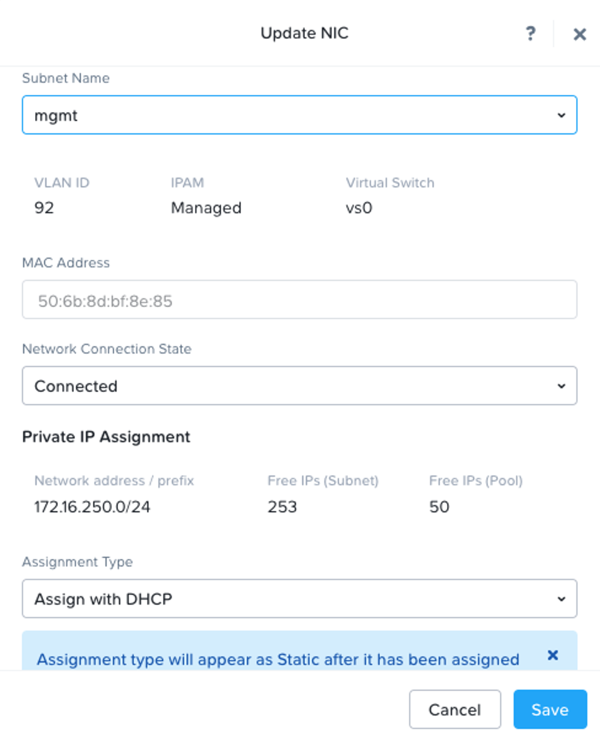Click the MAC Address input field

(300, 300)
